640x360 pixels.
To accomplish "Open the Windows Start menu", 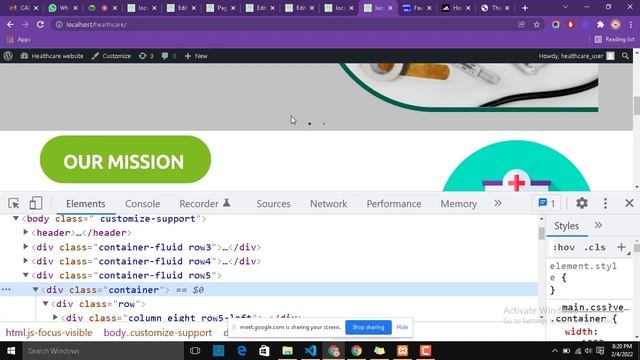I will [11, 351].
